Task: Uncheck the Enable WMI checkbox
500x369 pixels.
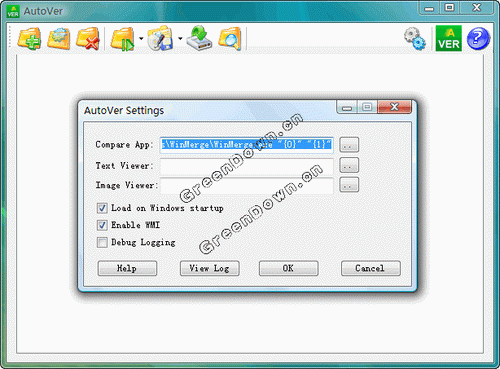Action: coord(102,225)
